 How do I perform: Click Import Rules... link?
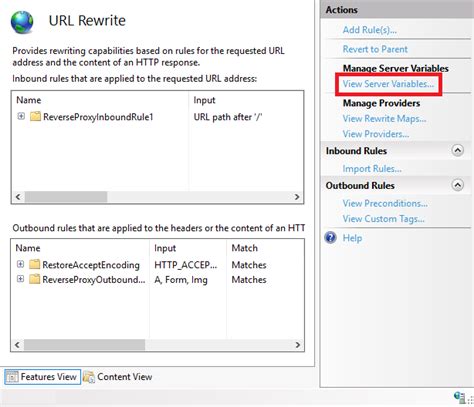(x=372, y=169)
